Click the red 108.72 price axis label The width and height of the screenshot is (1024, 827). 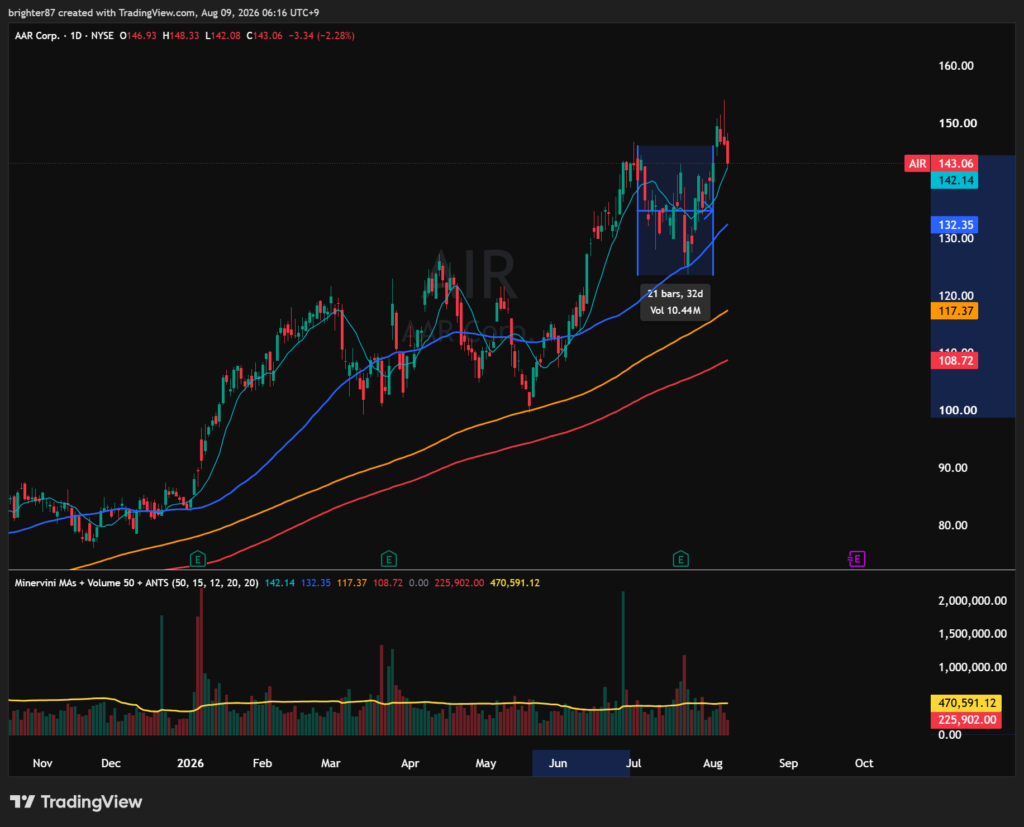coord(955,361)
